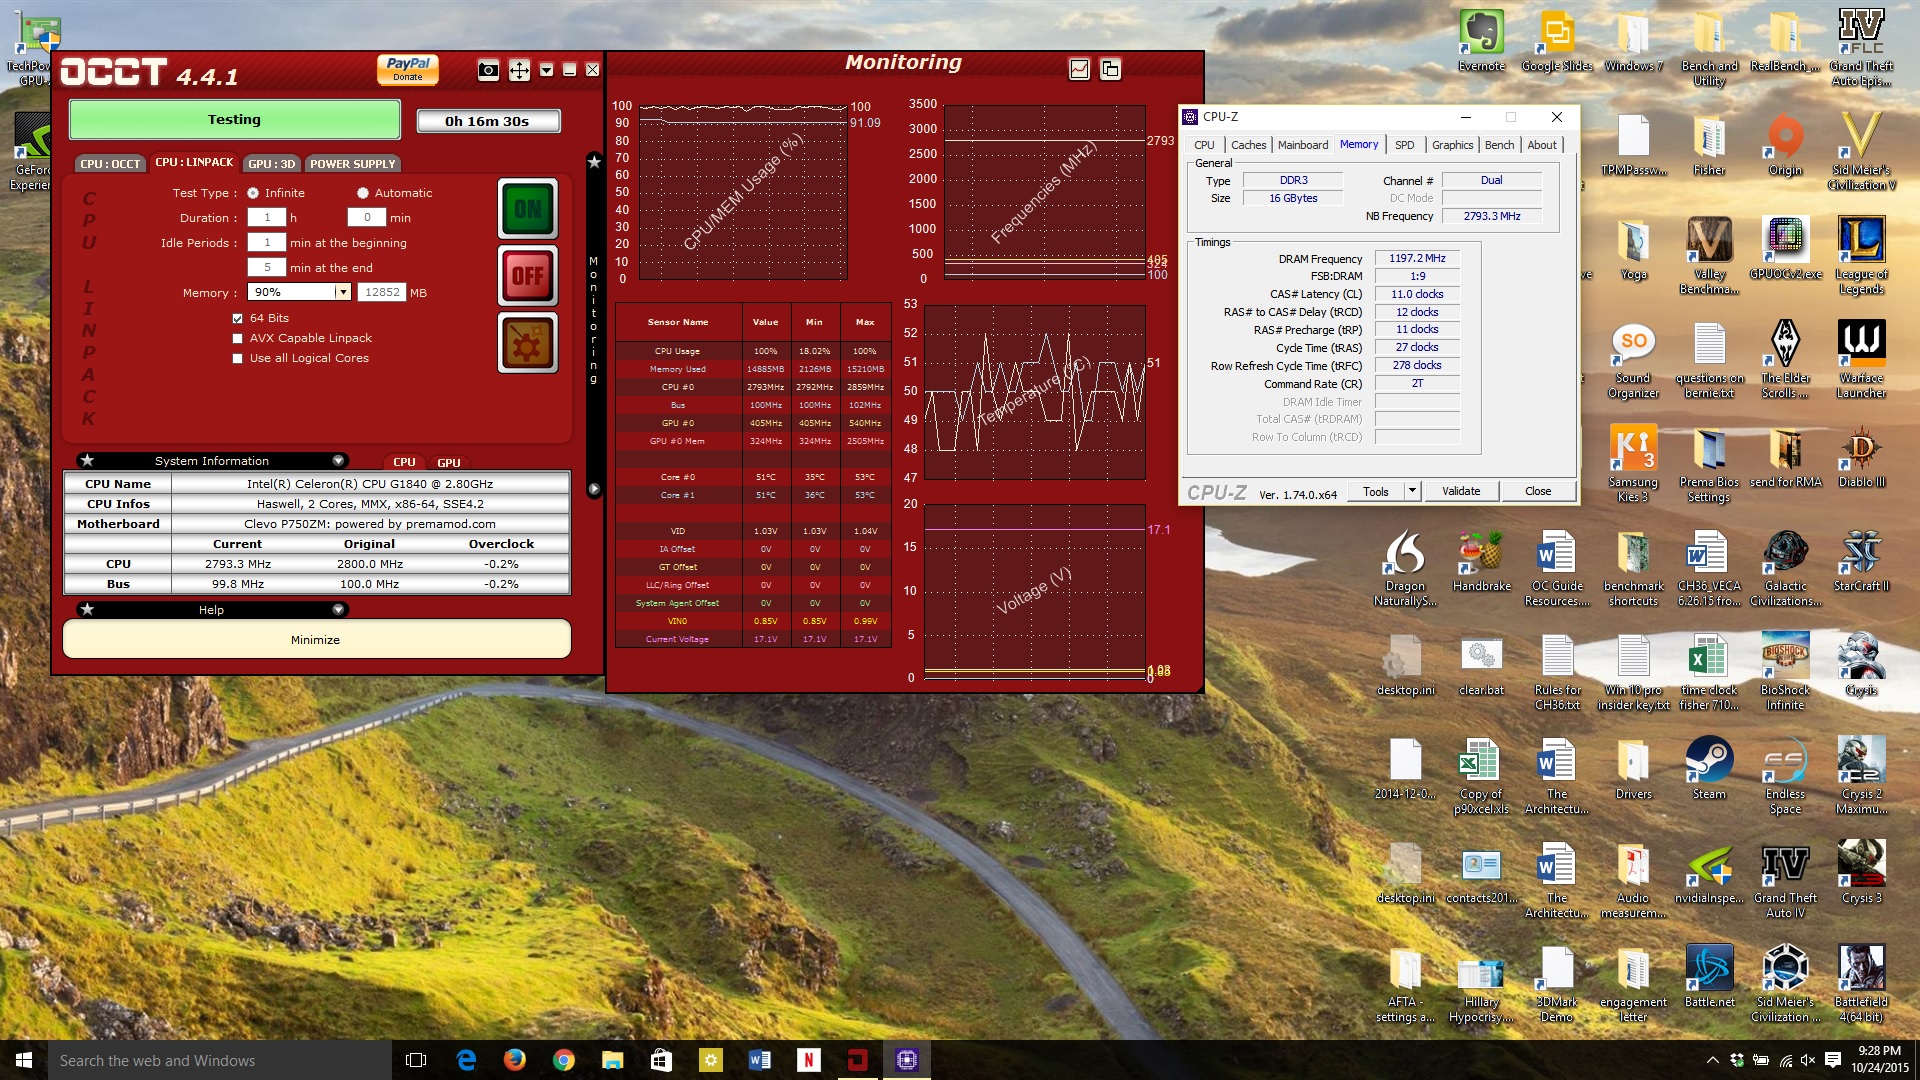Click the CPU-Z Validate button
This screenshot has height=1080, width=1920.
click(1460, 491)
